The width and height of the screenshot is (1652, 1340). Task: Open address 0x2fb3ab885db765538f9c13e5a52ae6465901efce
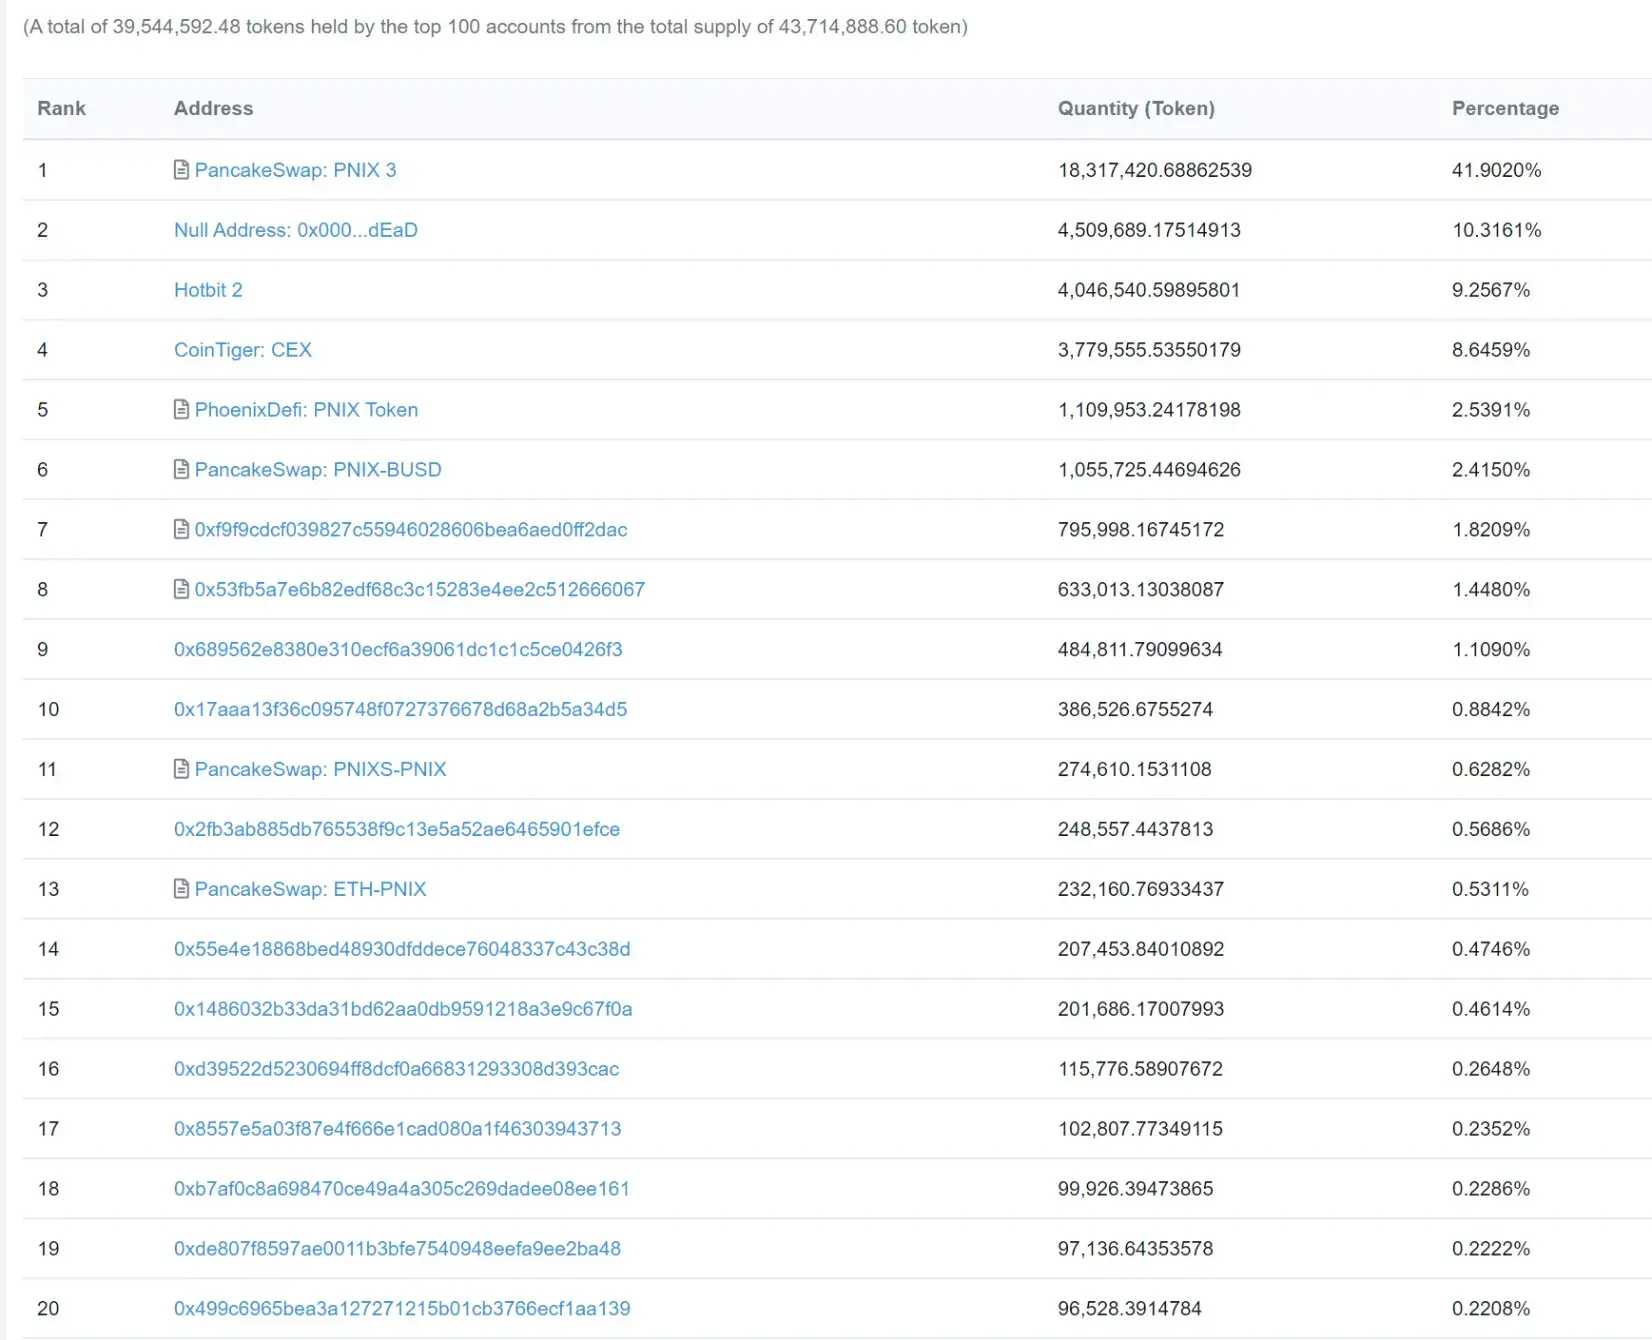point(397,830)
